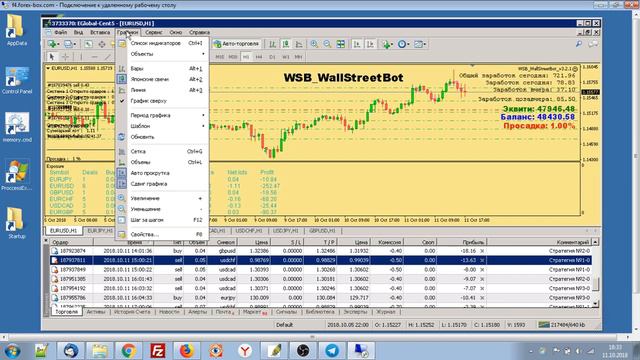This screenshot has width=640, height=360.
Task: Click the line chart toolbar icon
Action: [299, 44]
